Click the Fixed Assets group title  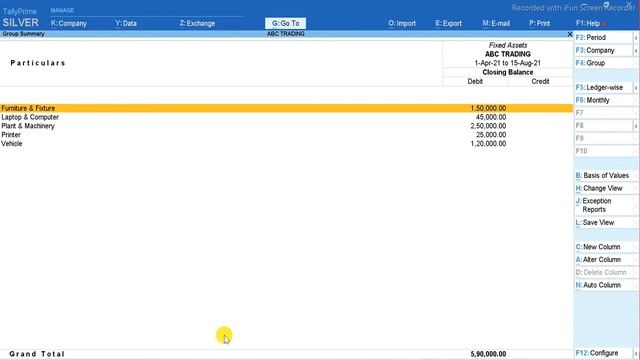pos(508,45)
